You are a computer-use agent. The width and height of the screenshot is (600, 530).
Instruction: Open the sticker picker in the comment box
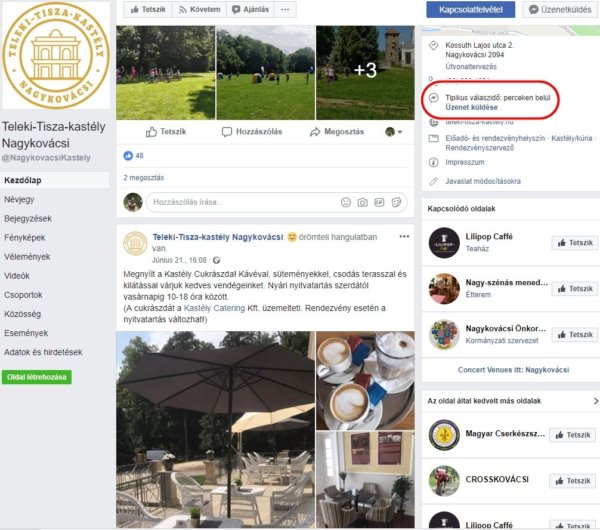(x=397, y=202)
